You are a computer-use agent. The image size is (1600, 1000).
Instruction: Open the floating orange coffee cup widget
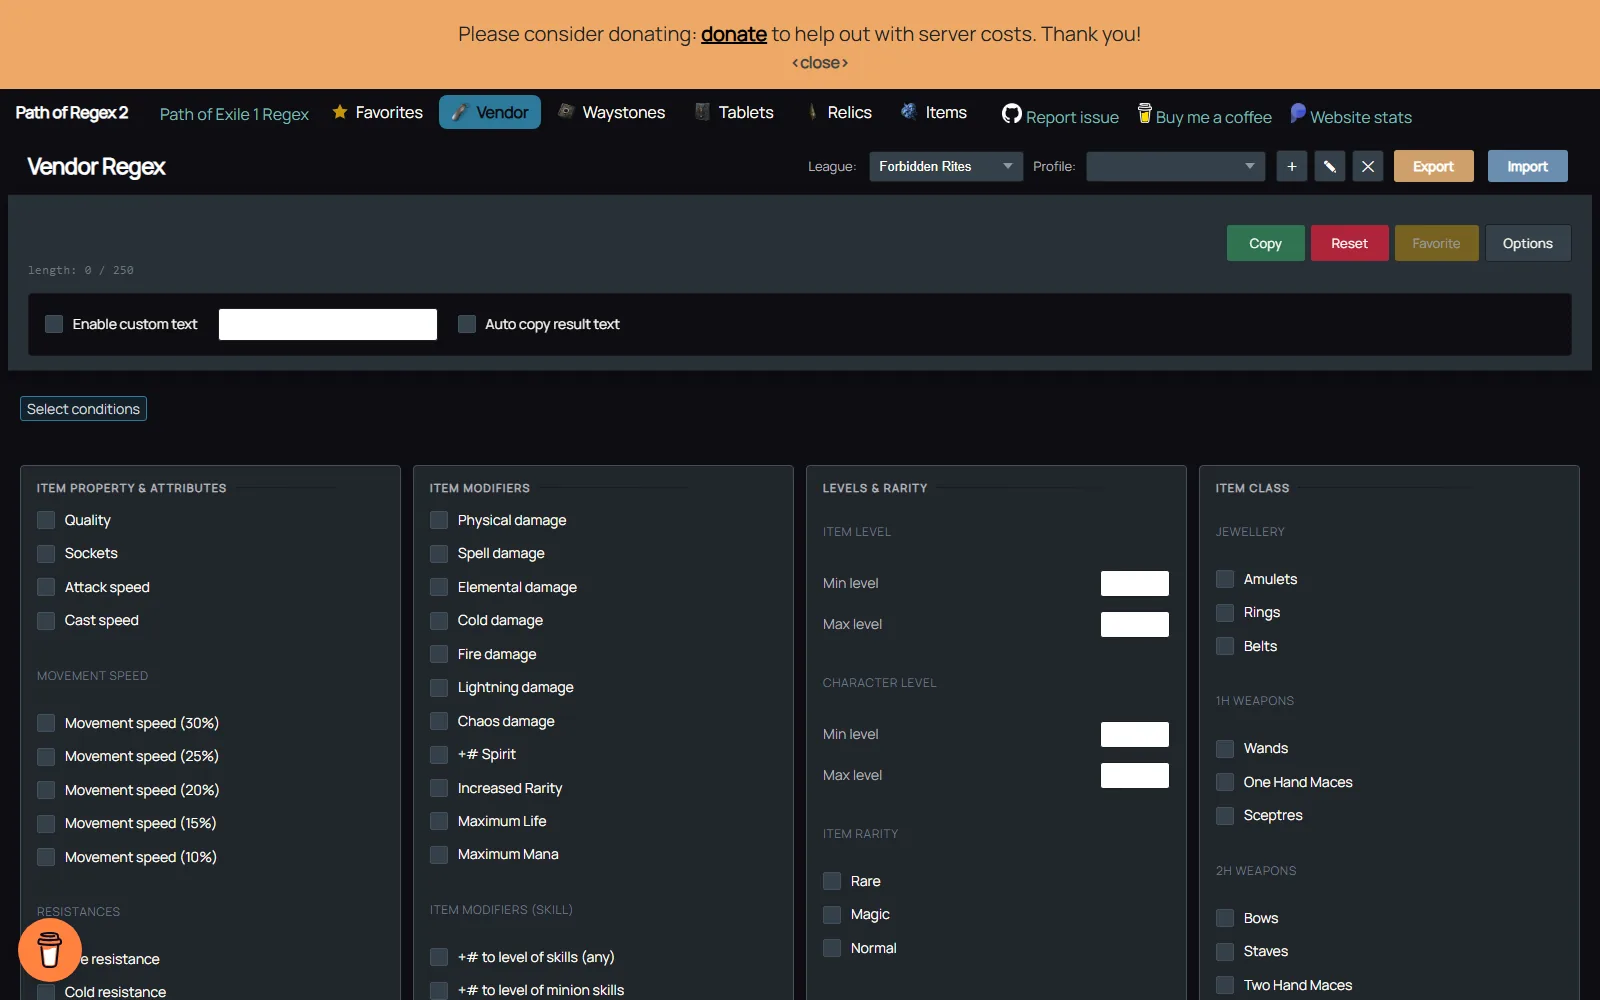(x=49, y=950)
